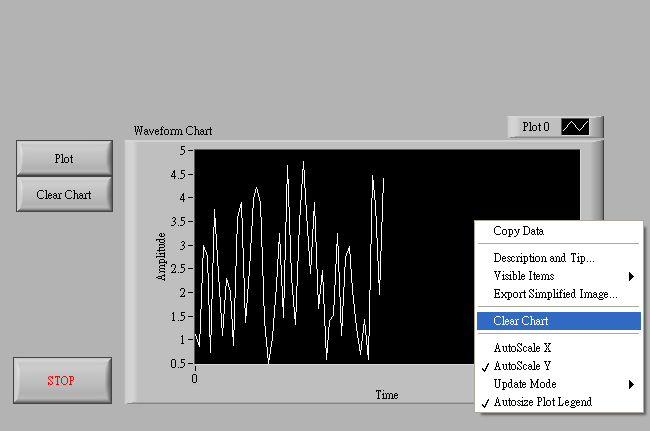Stop the VI with the red STOP button
This screenshot has height=431, width=650.
(x=62, y=380)
